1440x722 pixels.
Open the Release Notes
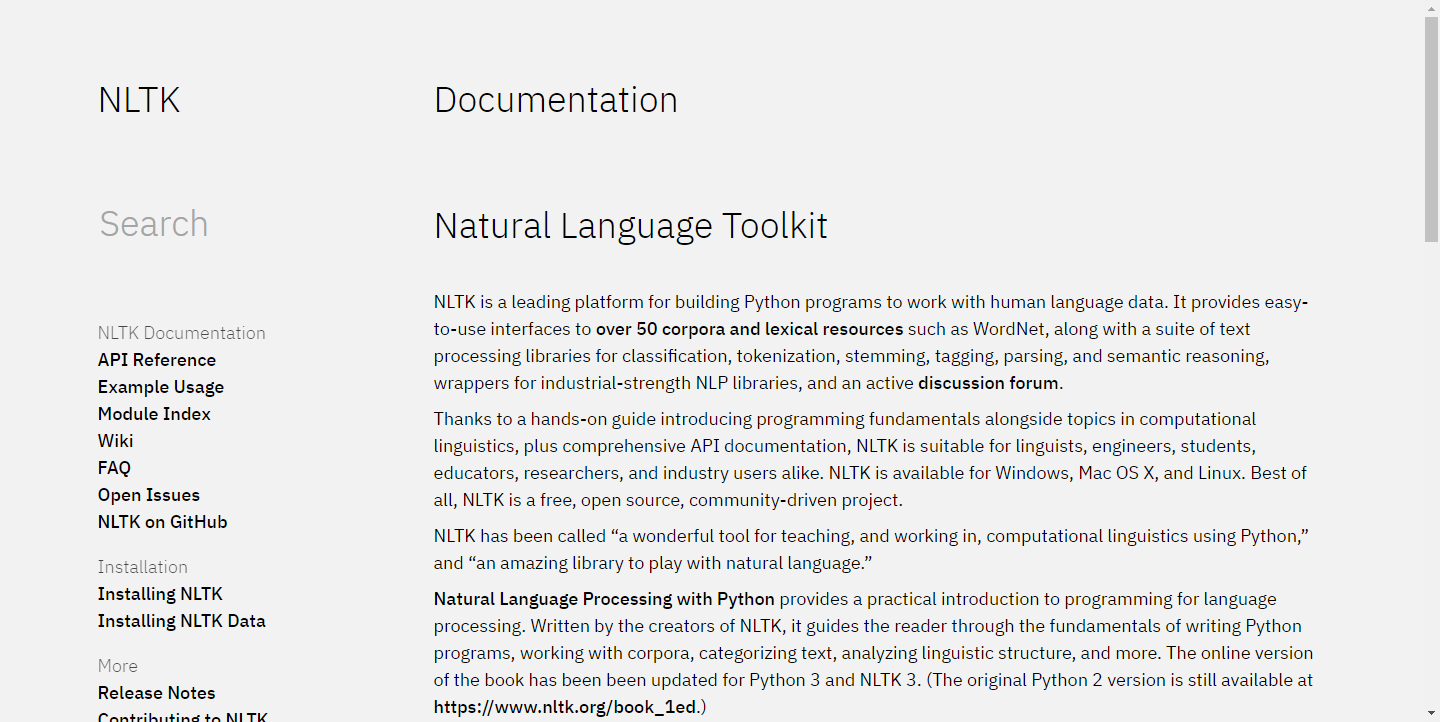pyautogui.click(x=157, y=693)
